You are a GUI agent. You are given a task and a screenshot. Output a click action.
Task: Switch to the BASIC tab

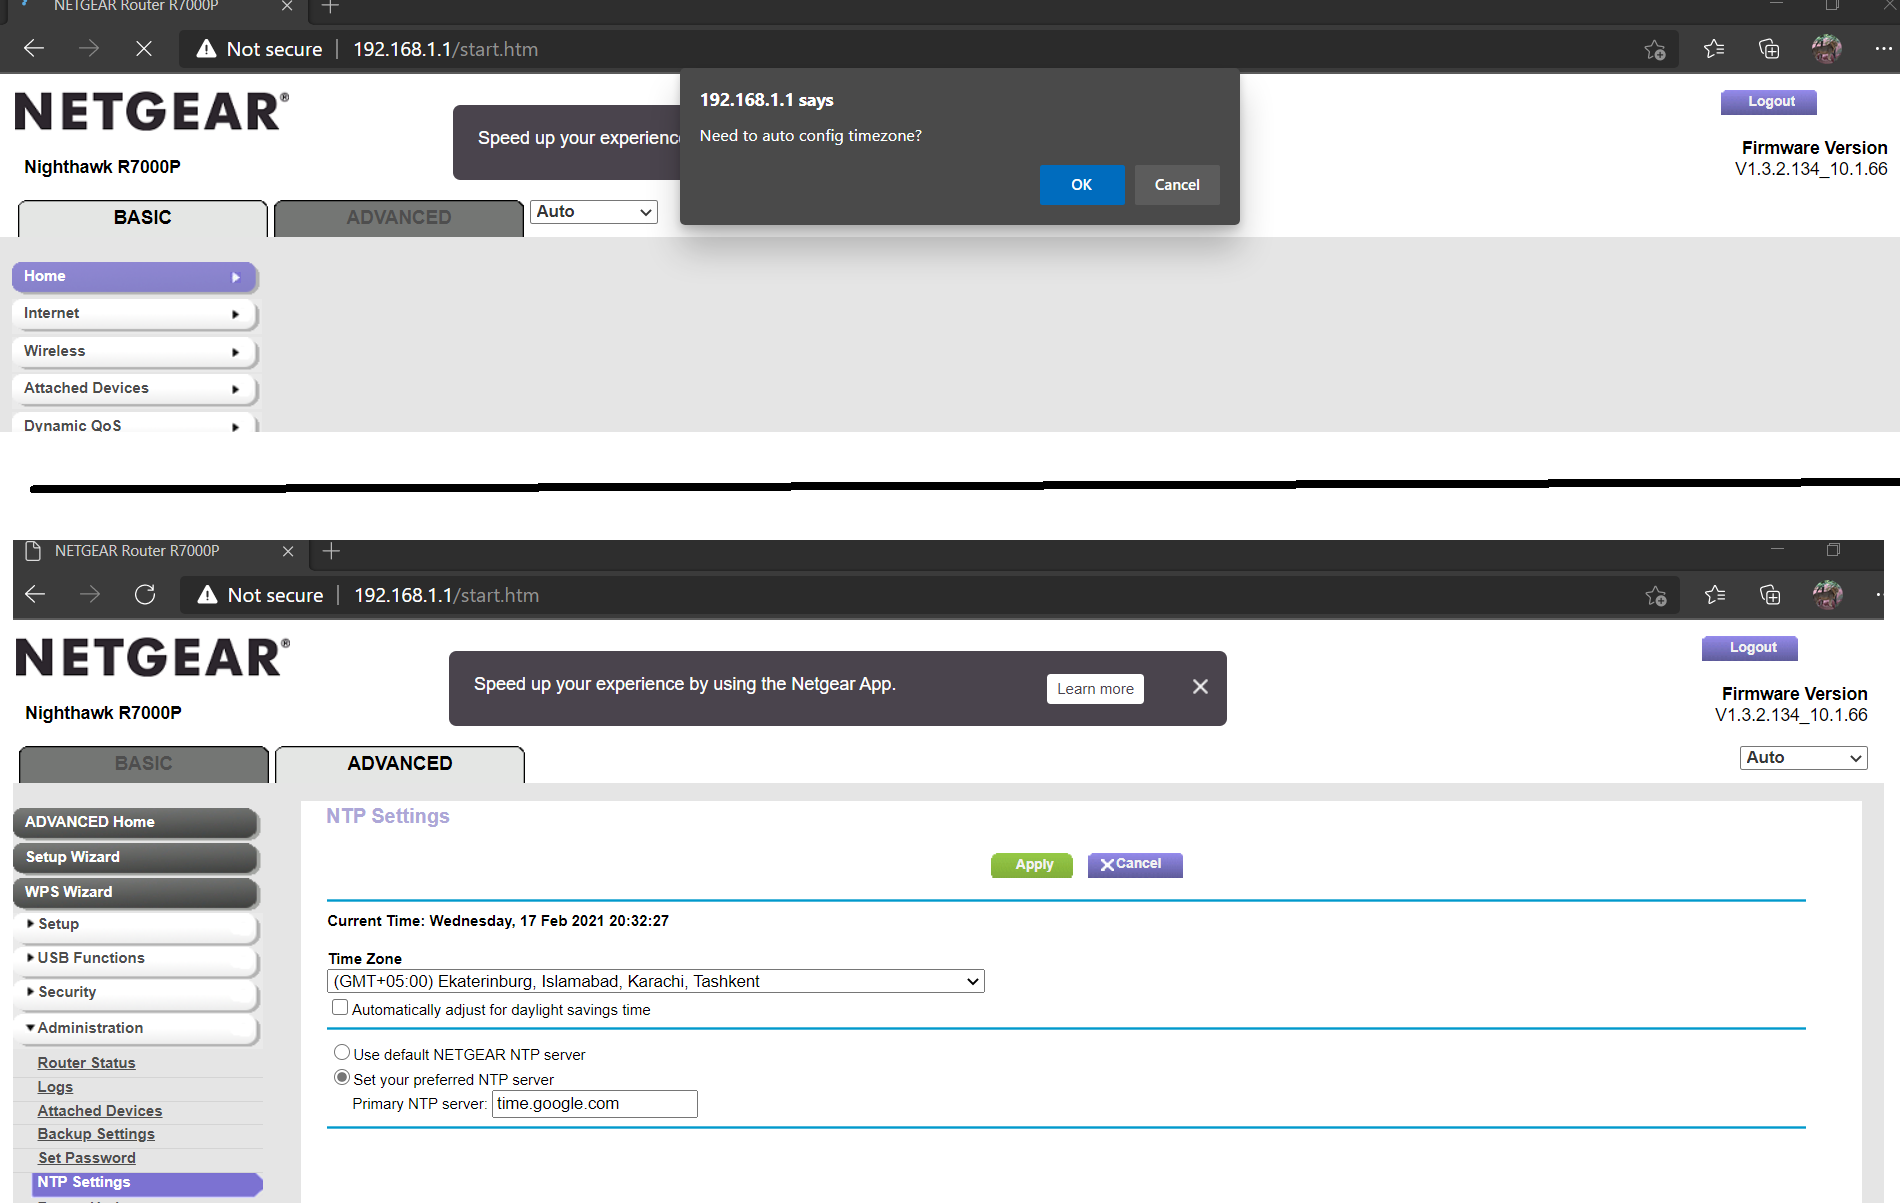pyautogui.click(x=143, y=763)
